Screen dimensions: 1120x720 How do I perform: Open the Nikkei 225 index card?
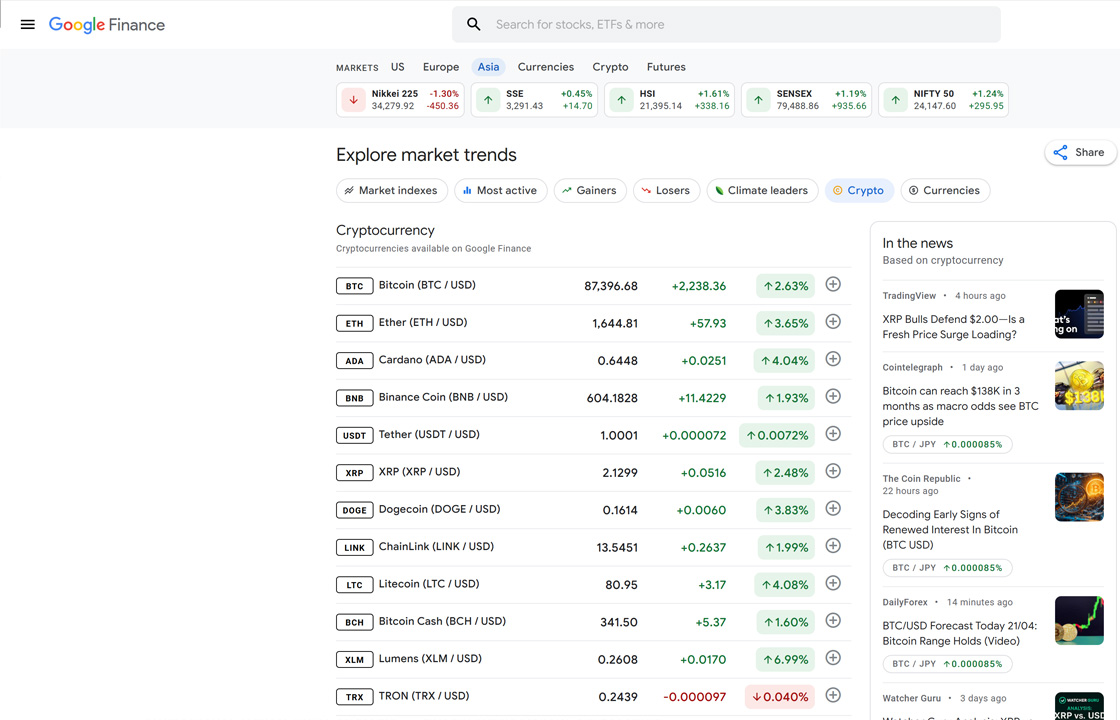[400, 100]
